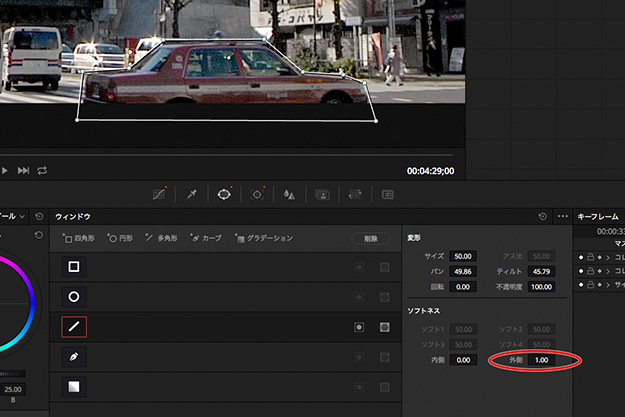Select the Qualifier eyedropper icon

pyautogui.click(x=191, y=194)
